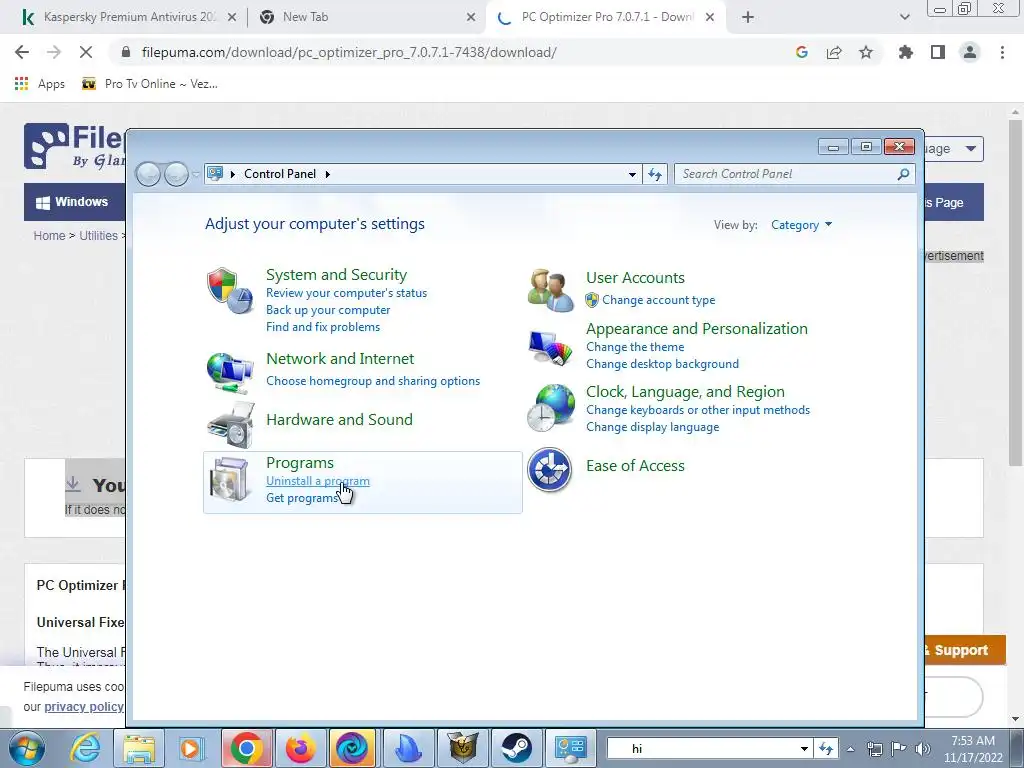Click the search magnifier in Control Panel

pos(903,174)
